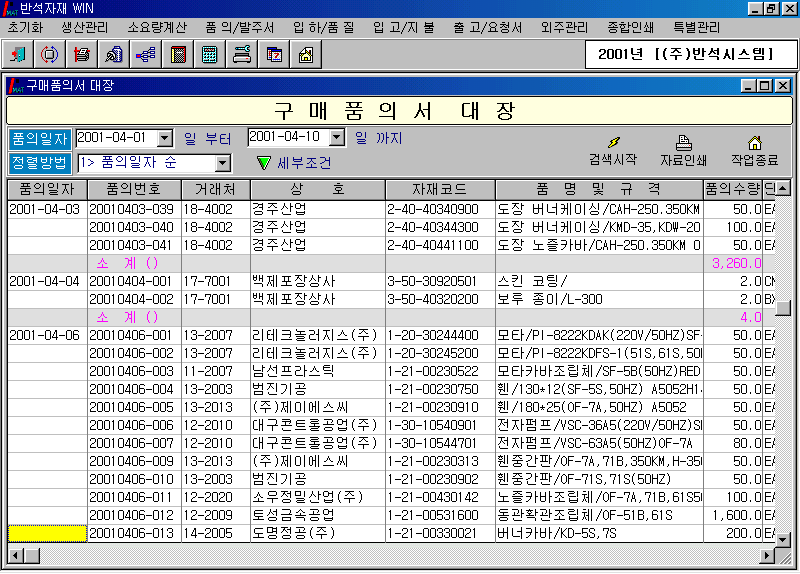Print data using 자료인쇄 button
The width and height of the screenshot is (800, 574).
683,151
